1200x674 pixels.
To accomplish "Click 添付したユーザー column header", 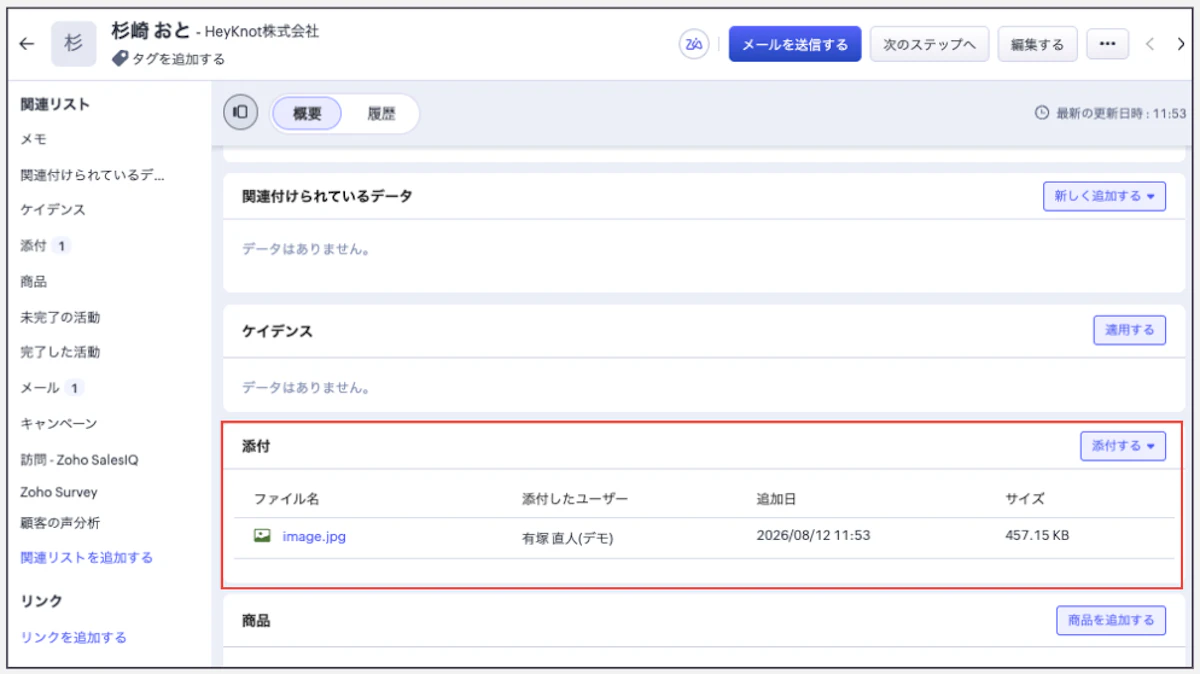I will (575, 498).
